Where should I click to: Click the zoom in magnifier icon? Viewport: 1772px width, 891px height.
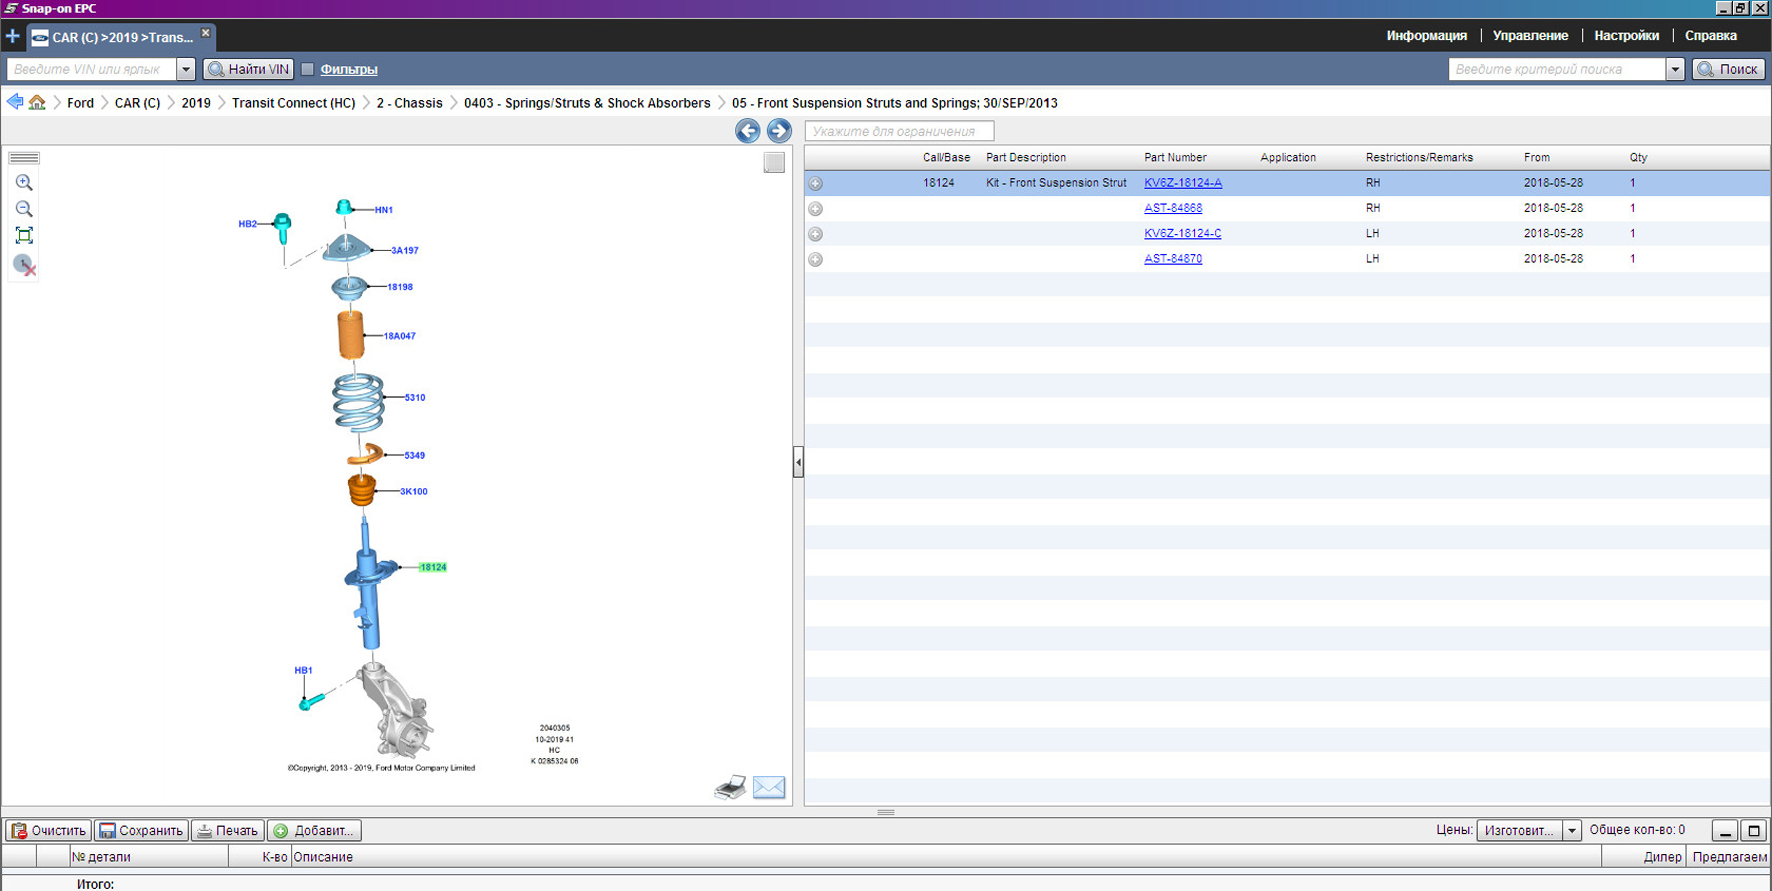24,183
